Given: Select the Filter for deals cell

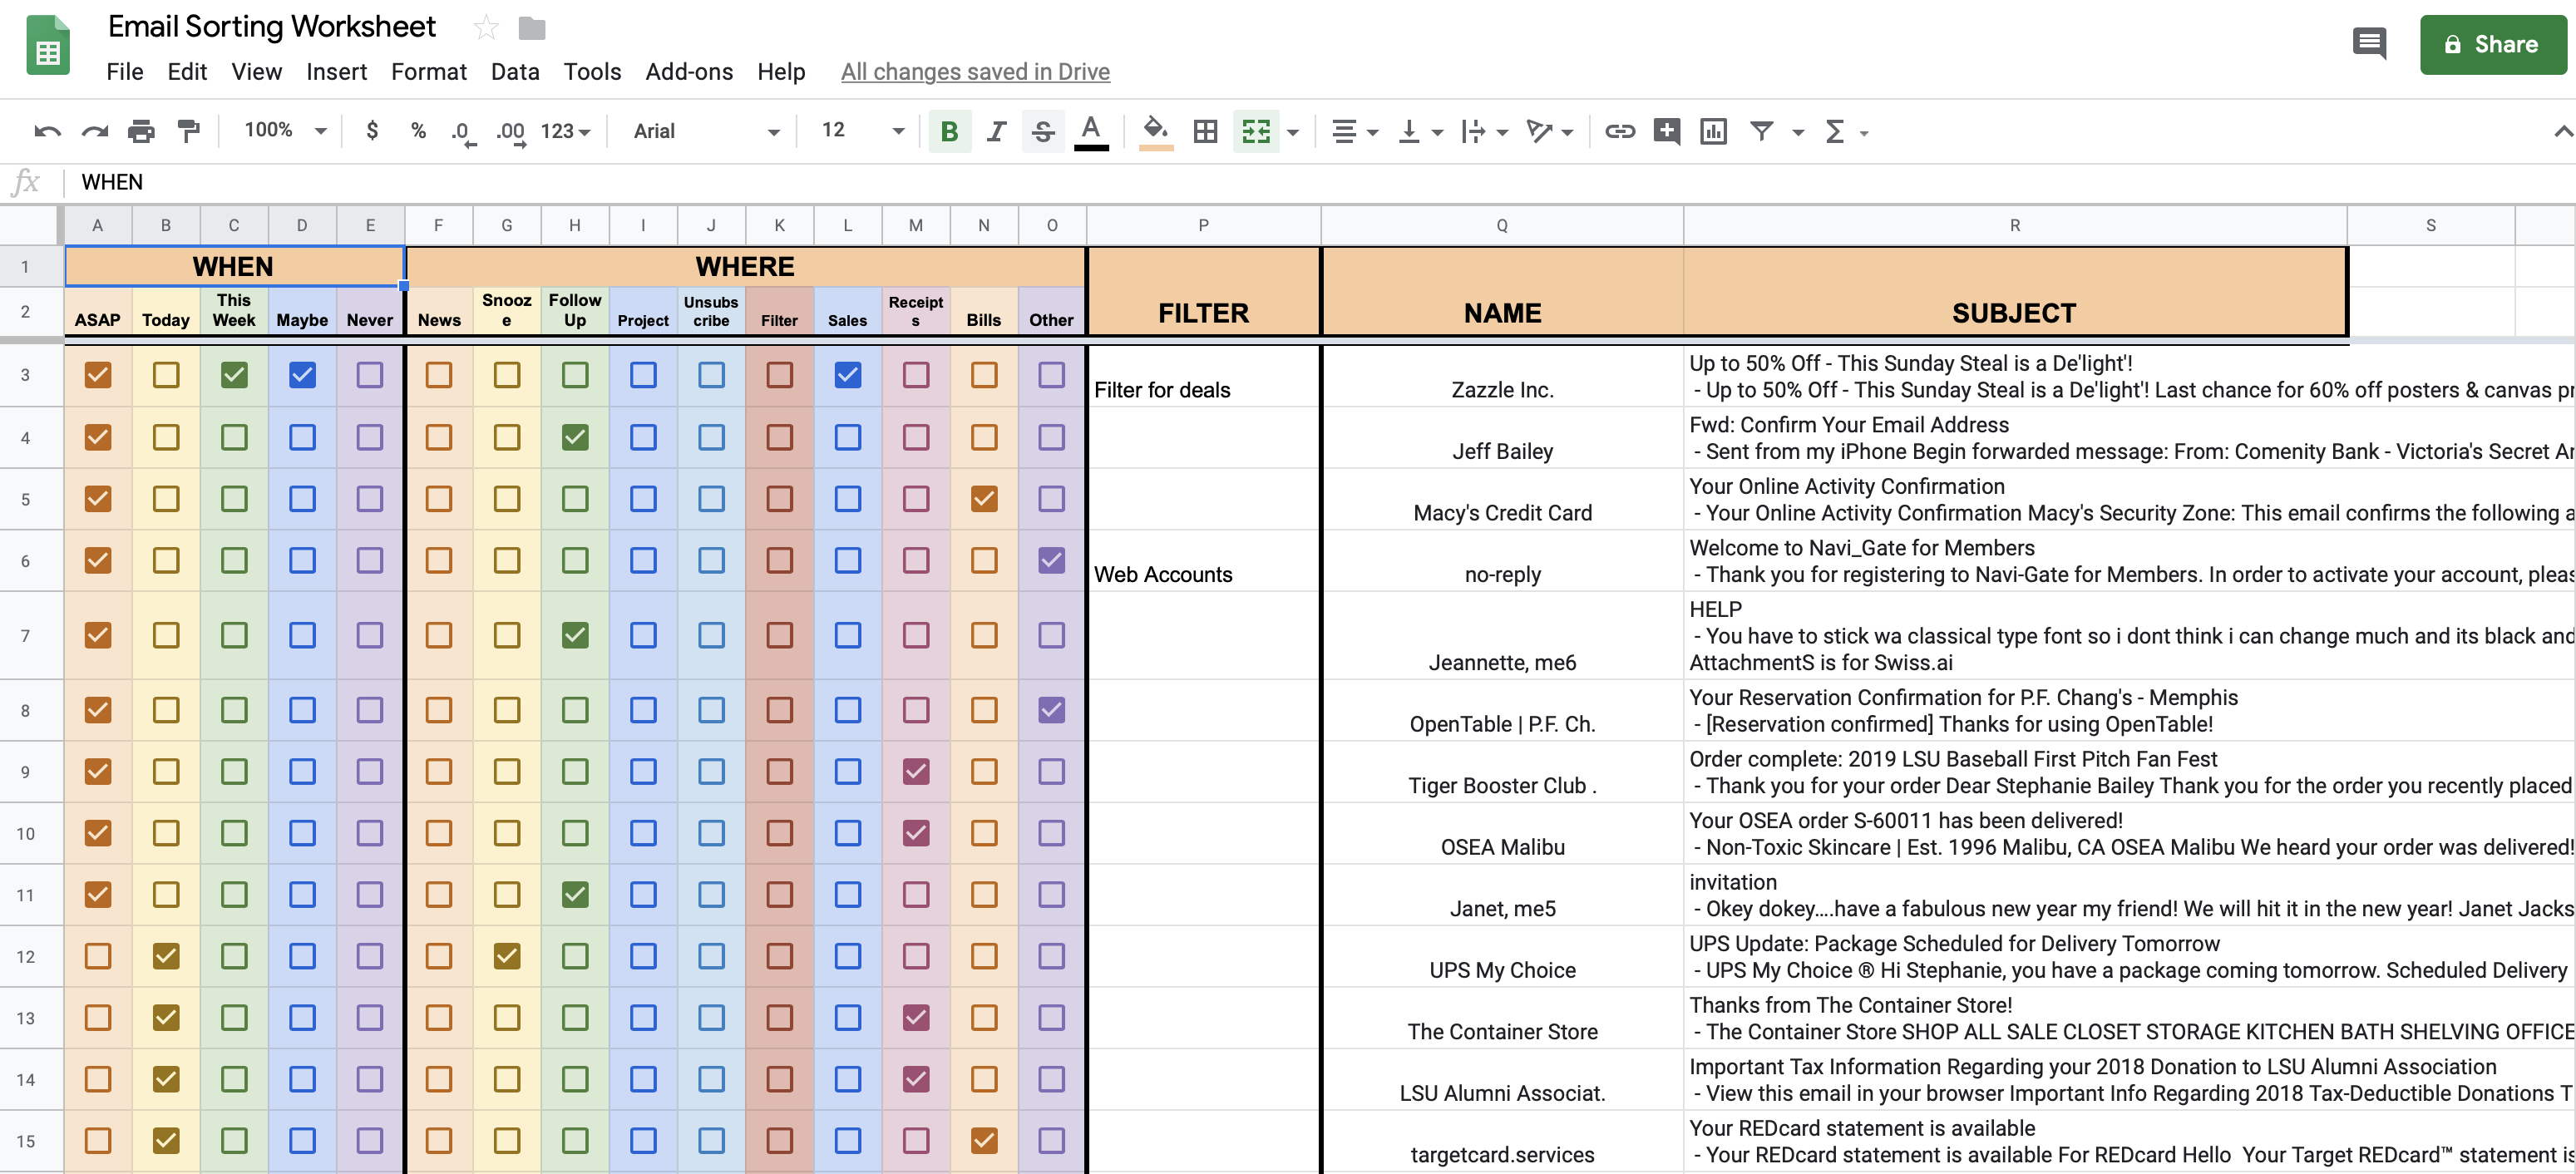Looking at the screenshot, I should pyautogui.click(x=1203, y=376).
